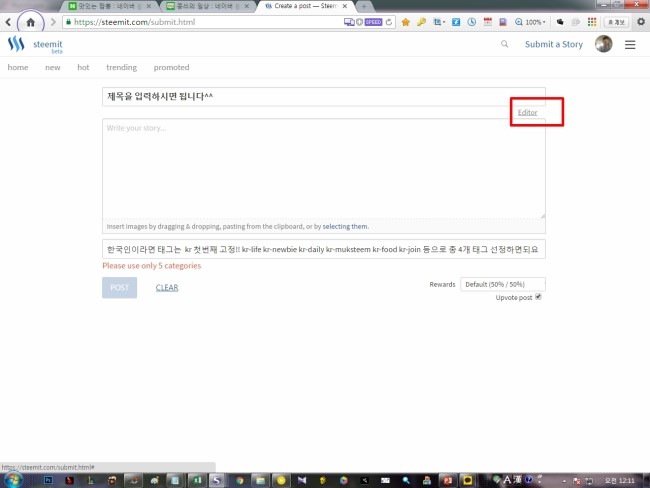
Task: Open the Rewards dropdown
Action: [x=502, y=284]
